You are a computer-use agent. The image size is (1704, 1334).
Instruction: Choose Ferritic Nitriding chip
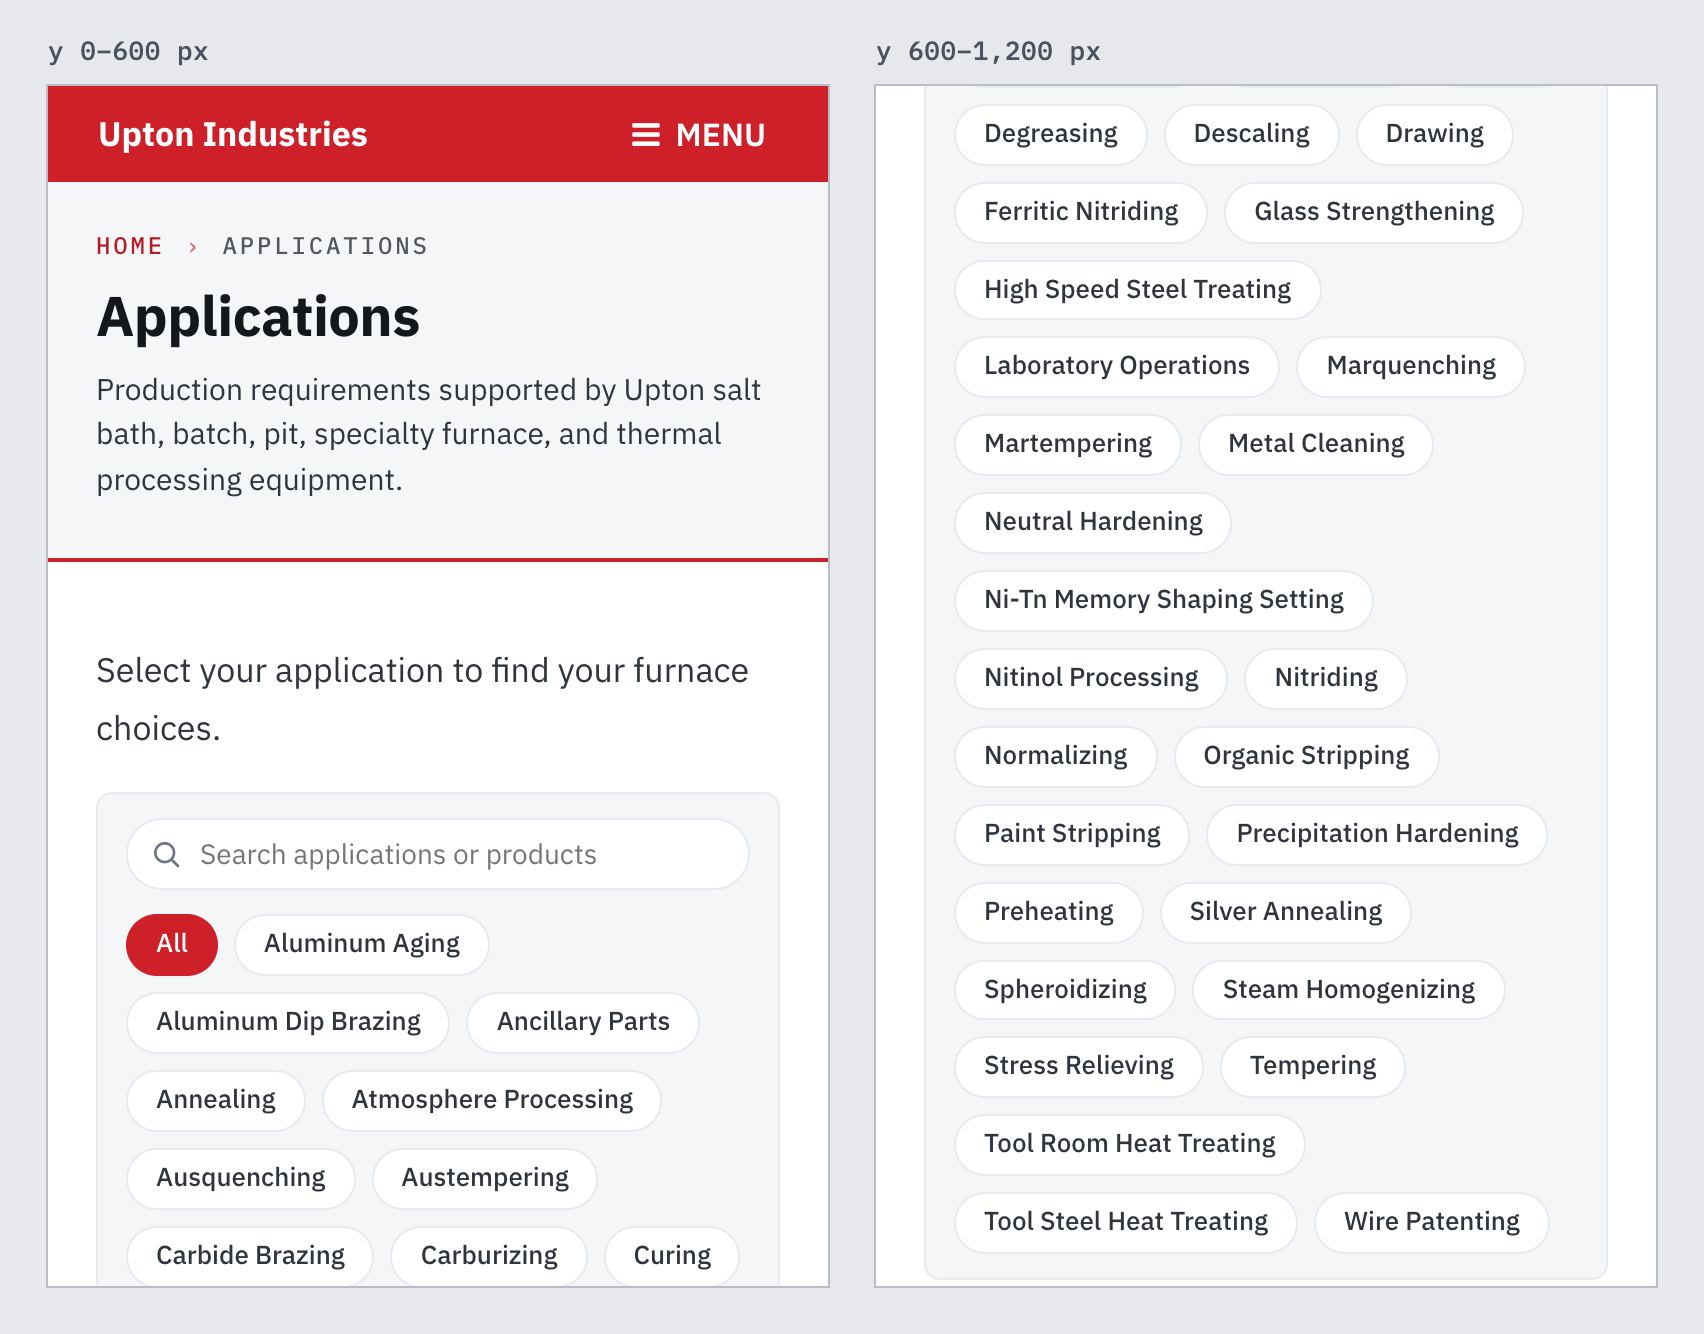(1081, 212)
